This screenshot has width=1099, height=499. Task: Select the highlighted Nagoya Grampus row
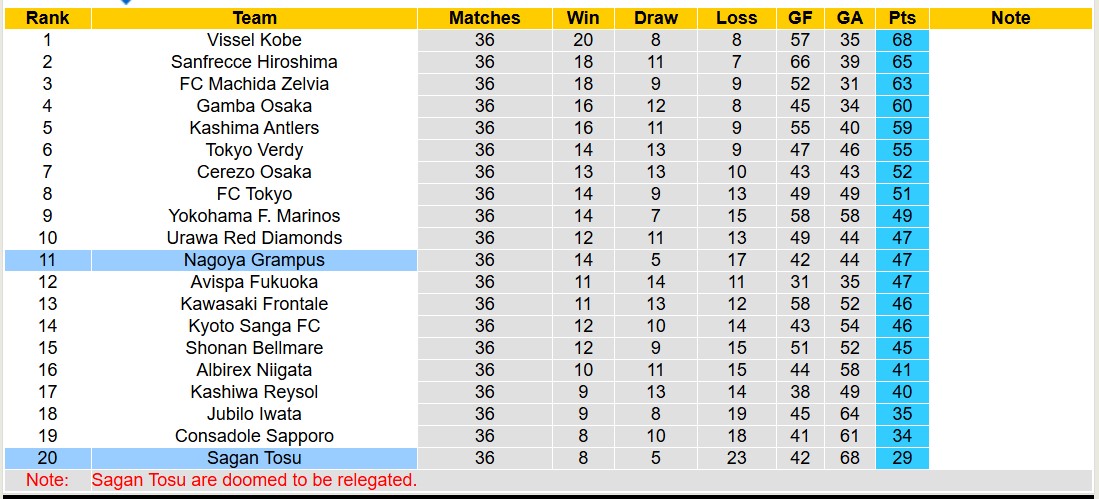[254, 260]
